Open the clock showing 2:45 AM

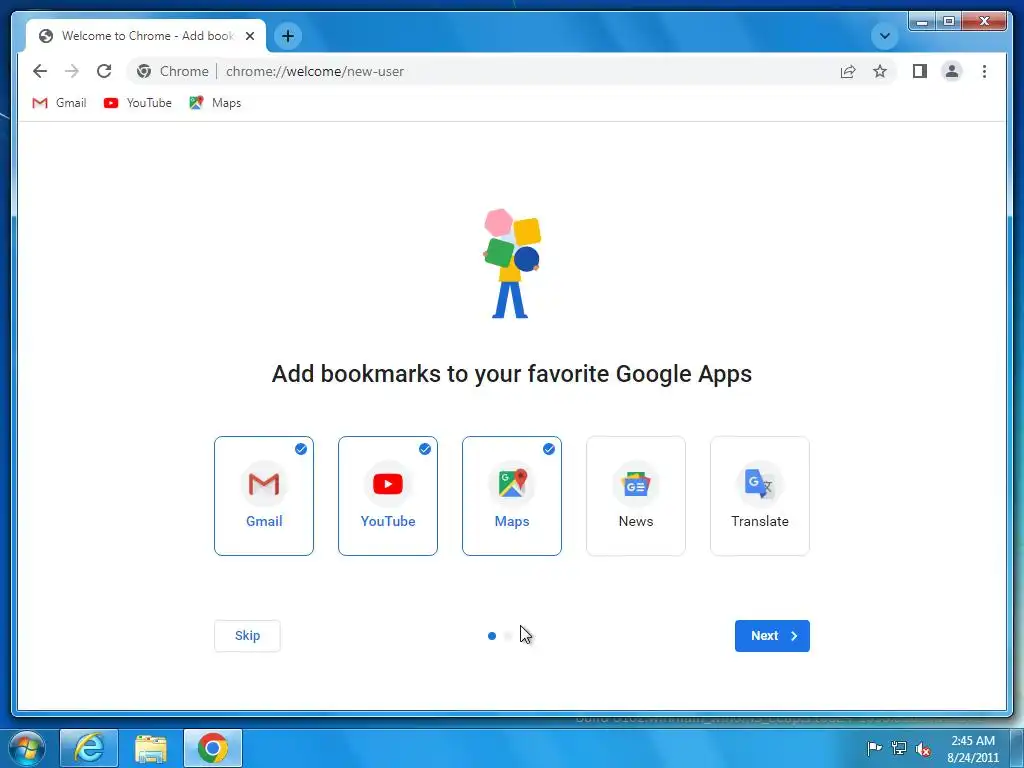[972, 749]
